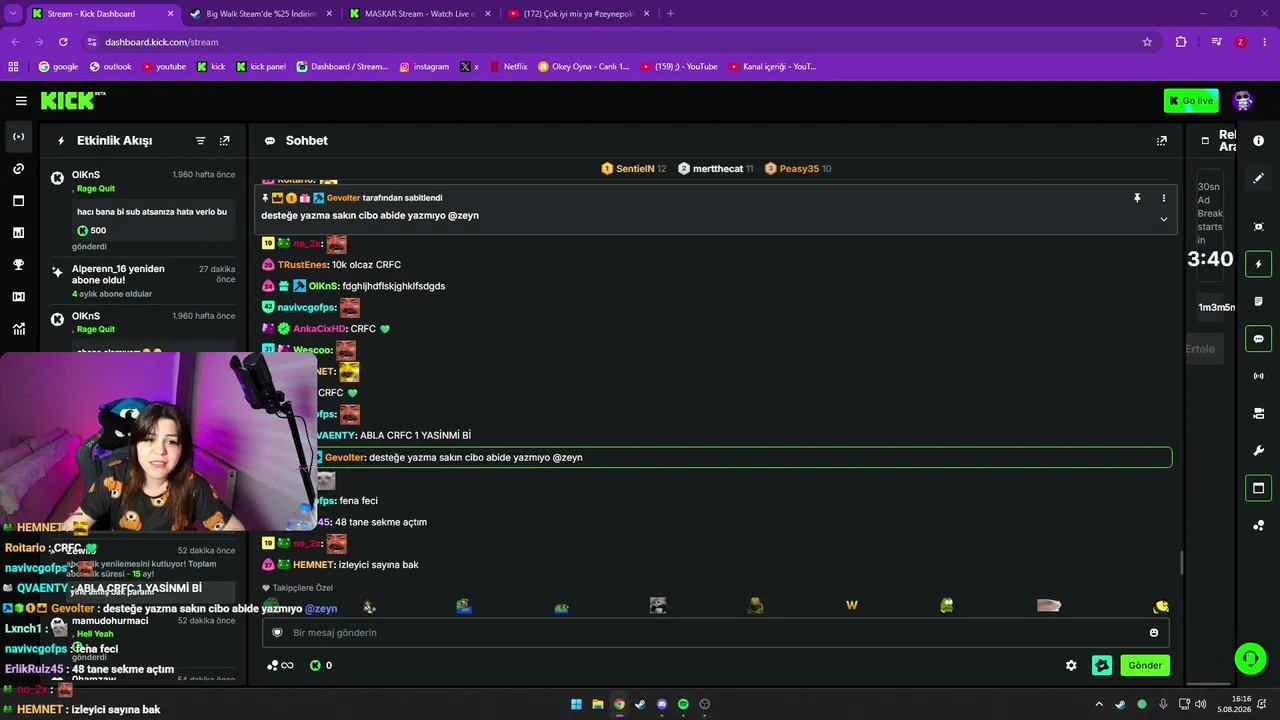Image resolution: width=1280 pixels, height=720 pixels.
Task: Open the profile avatar menu
Action: click(x=1243, y=101)
